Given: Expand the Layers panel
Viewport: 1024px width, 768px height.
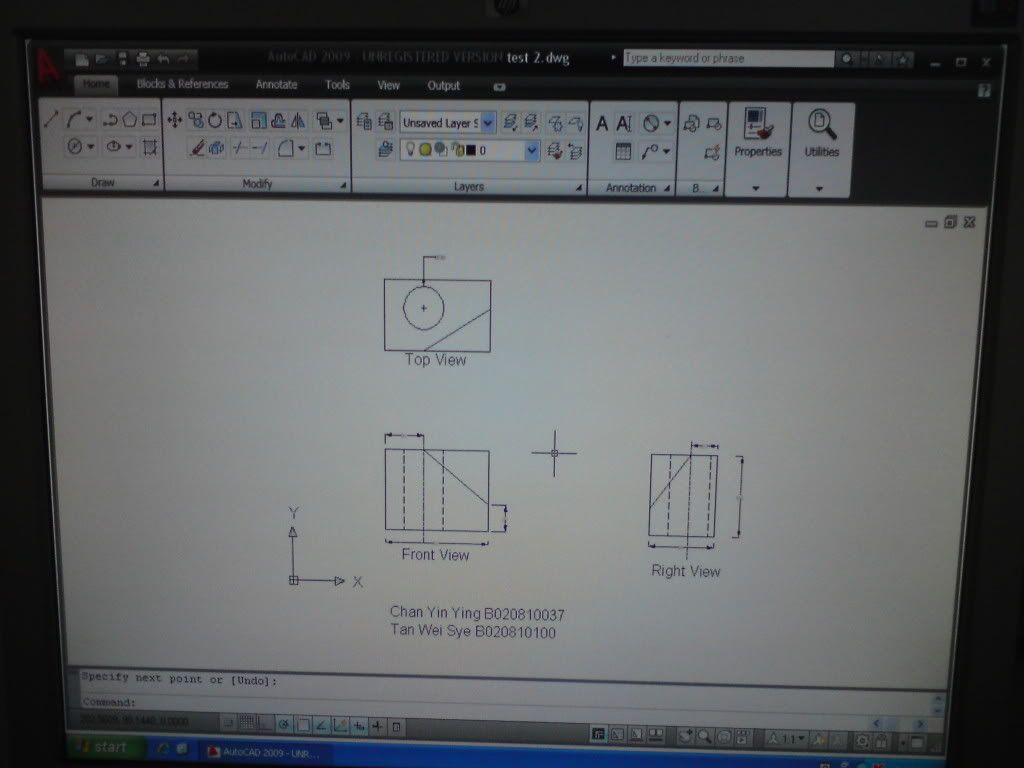Looking at the screenshot, I should point(579,188).
